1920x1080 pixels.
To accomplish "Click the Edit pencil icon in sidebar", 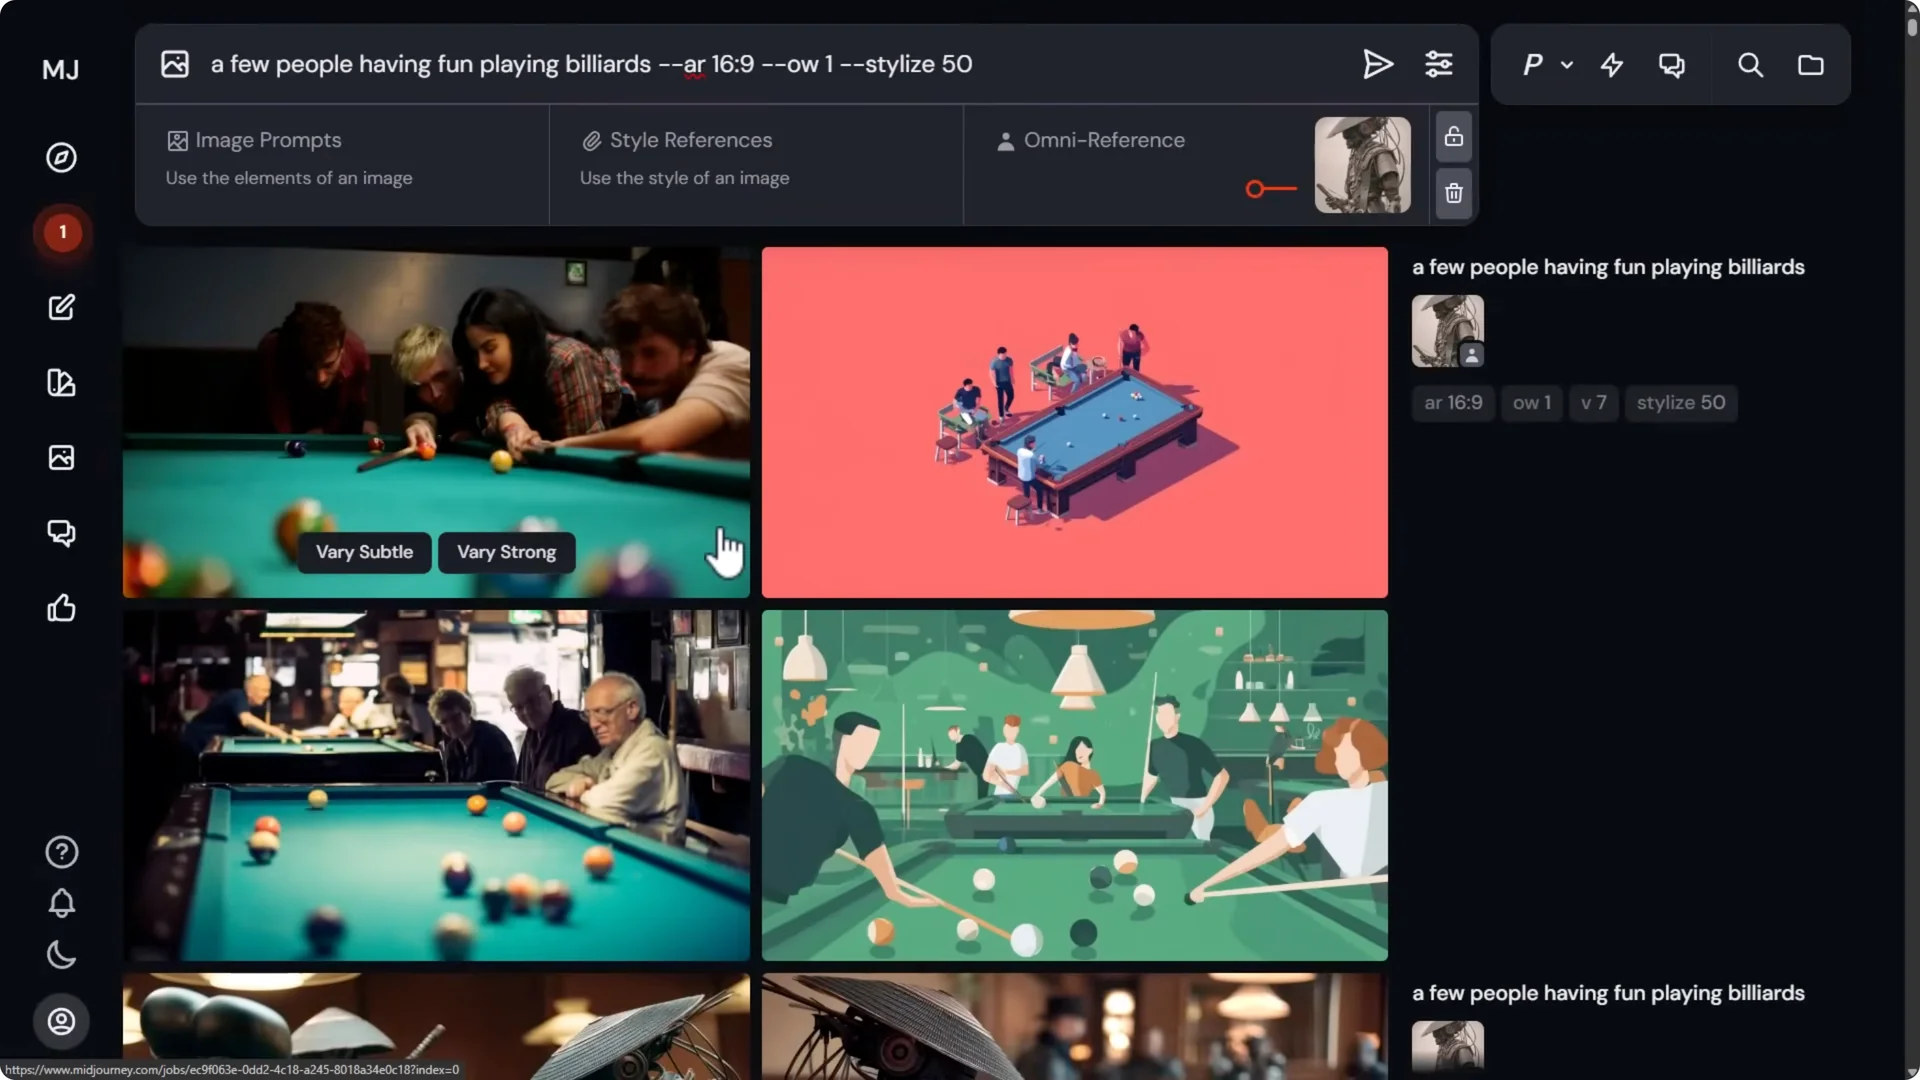I will 61,307.
